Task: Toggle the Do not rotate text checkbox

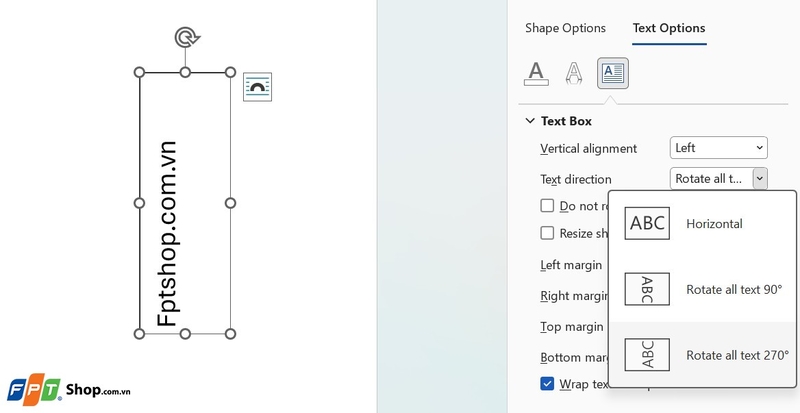Action: (547, 206)
